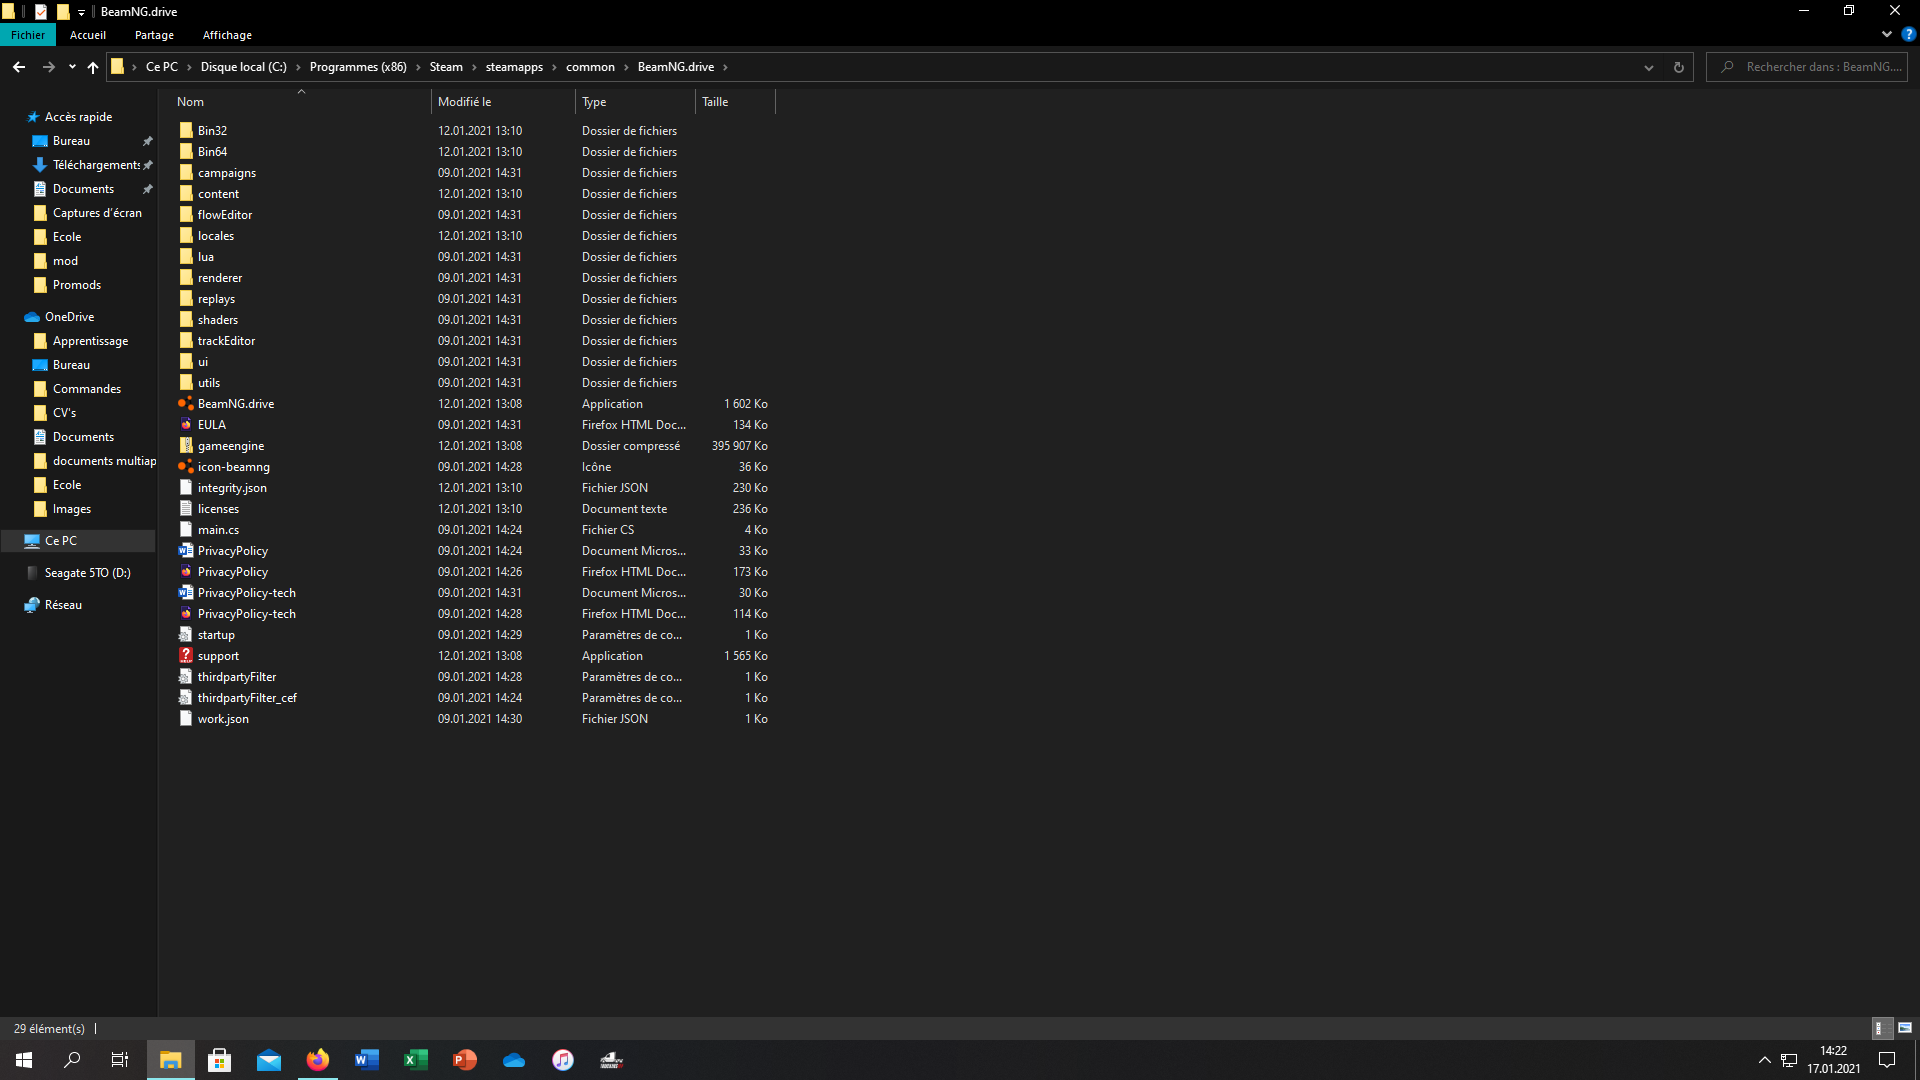Open the Fichier menu
1920x1080 pixels.
click(x=28, y=35)
